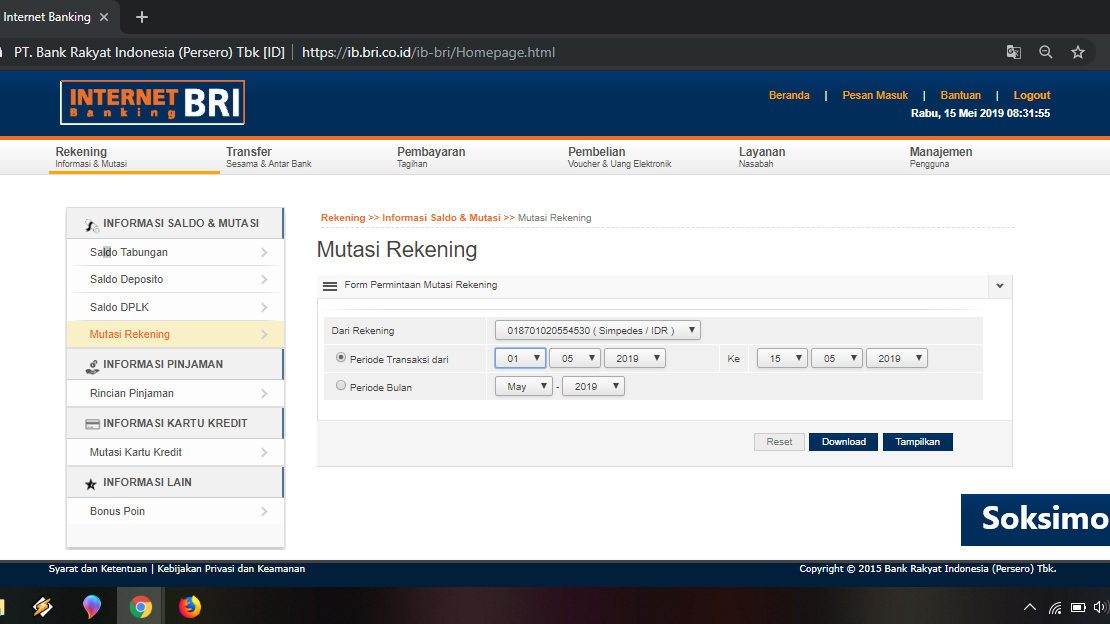This screenshot has width=1110, height=624.
Task: Open the Pembayaran Tagihan menu
Action: (430, 157)
